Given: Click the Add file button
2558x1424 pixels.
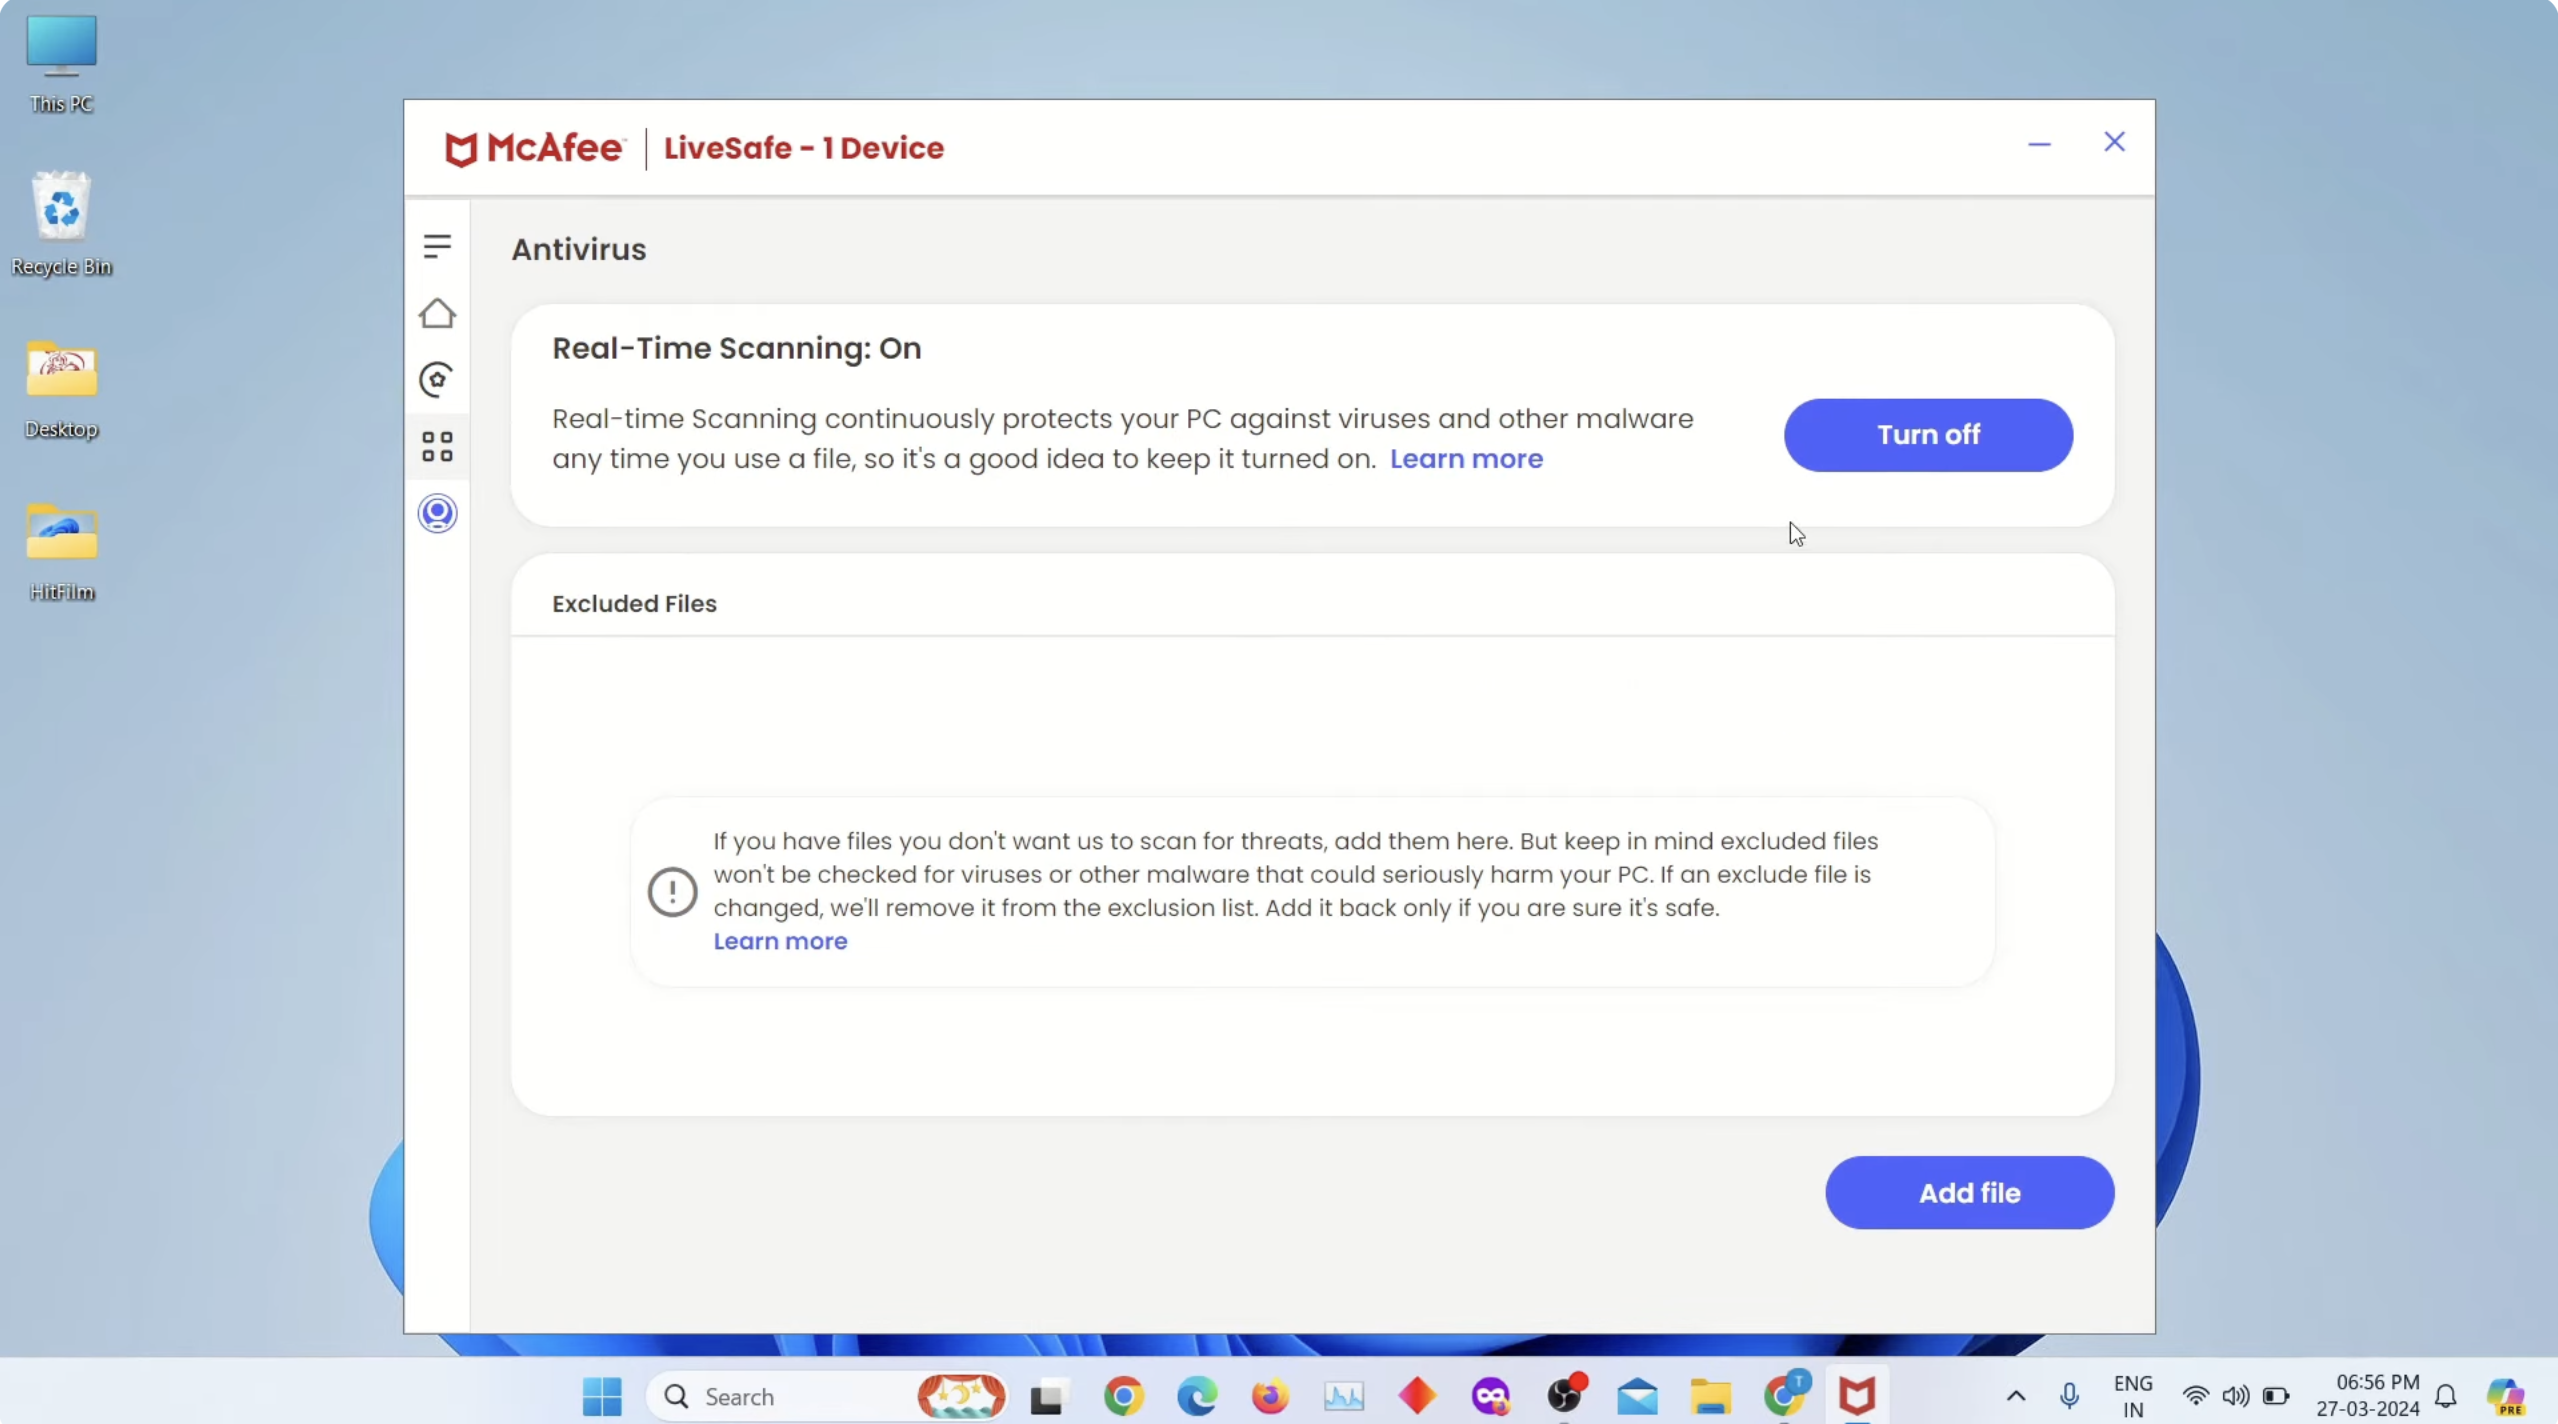Looking at the screenshot, I should 1968,1192.
